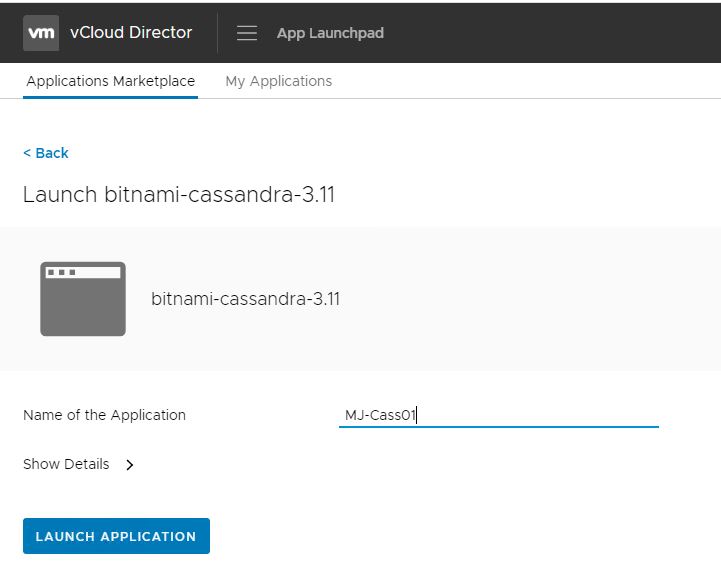721x581 pixels.
Task: Click the vCloud Director title text
Action: click(x=131, y=32)
